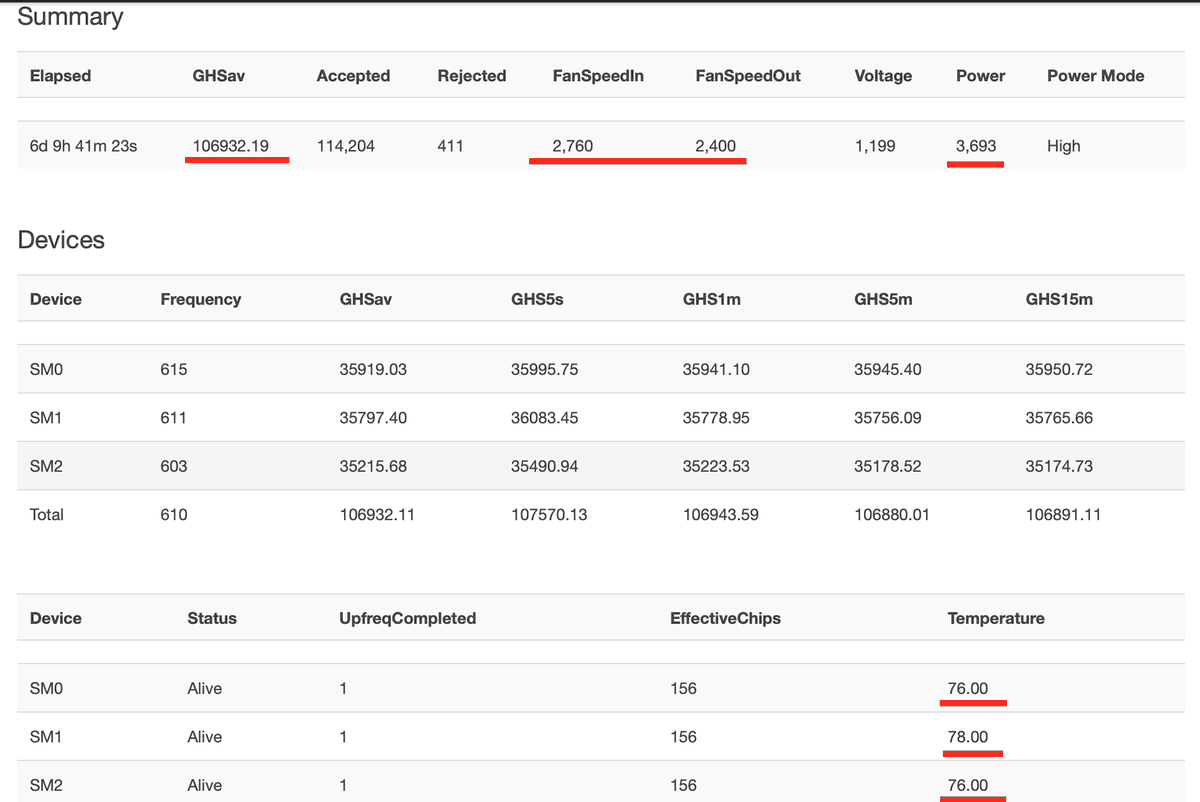The image size is (1200, 802).
Task: Click SM0 GHS1m value 35941.10
Action: tap(716, 369)
